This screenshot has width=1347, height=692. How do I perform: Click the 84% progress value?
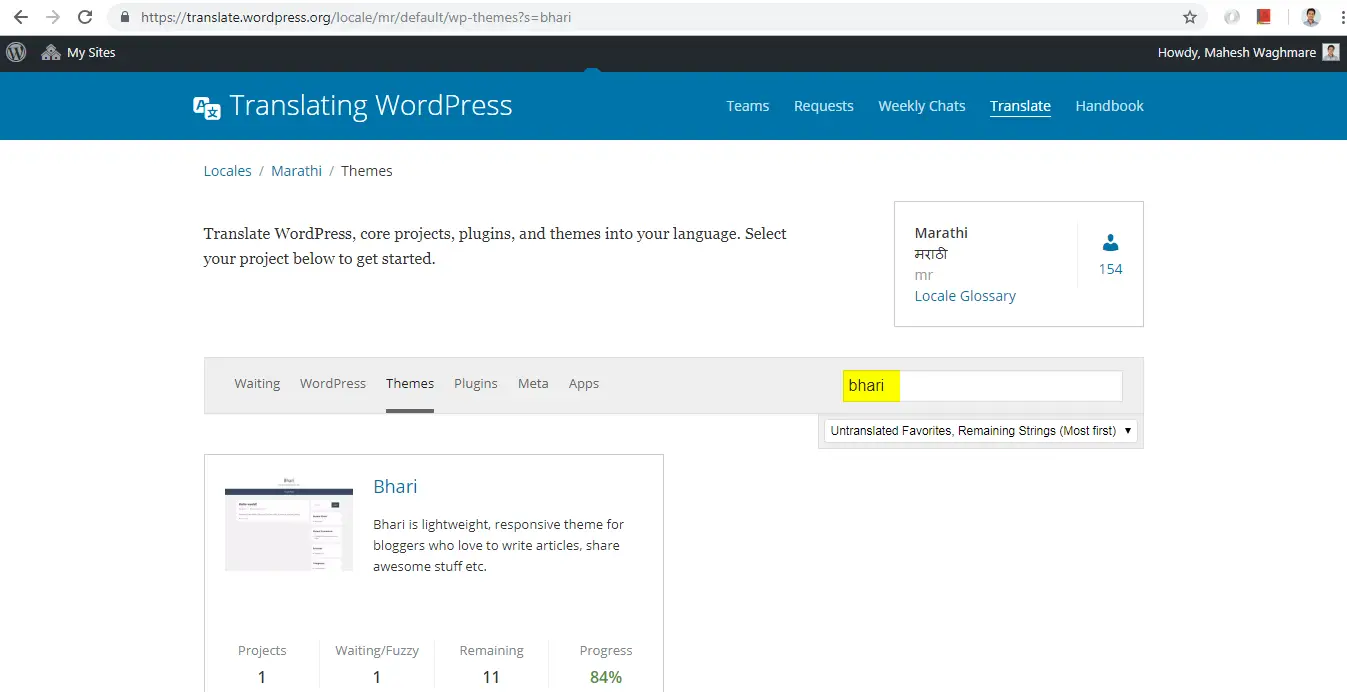[606, 677]
